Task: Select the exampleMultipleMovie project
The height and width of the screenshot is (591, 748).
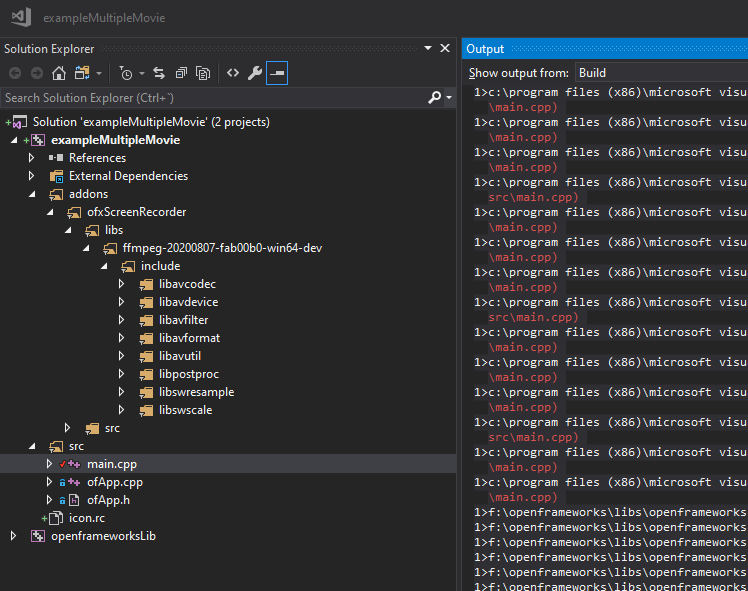Action: tap(115, 140)
